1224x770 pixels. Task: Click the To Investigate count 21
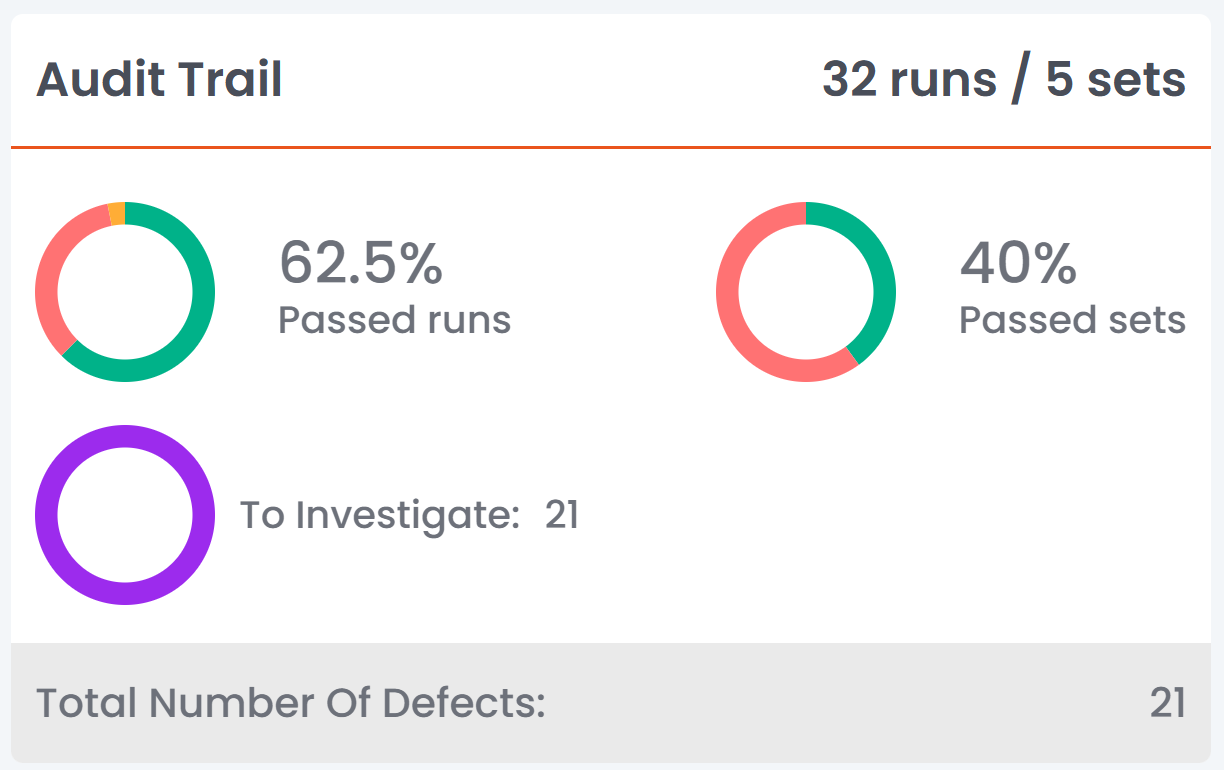coord(562,515)
